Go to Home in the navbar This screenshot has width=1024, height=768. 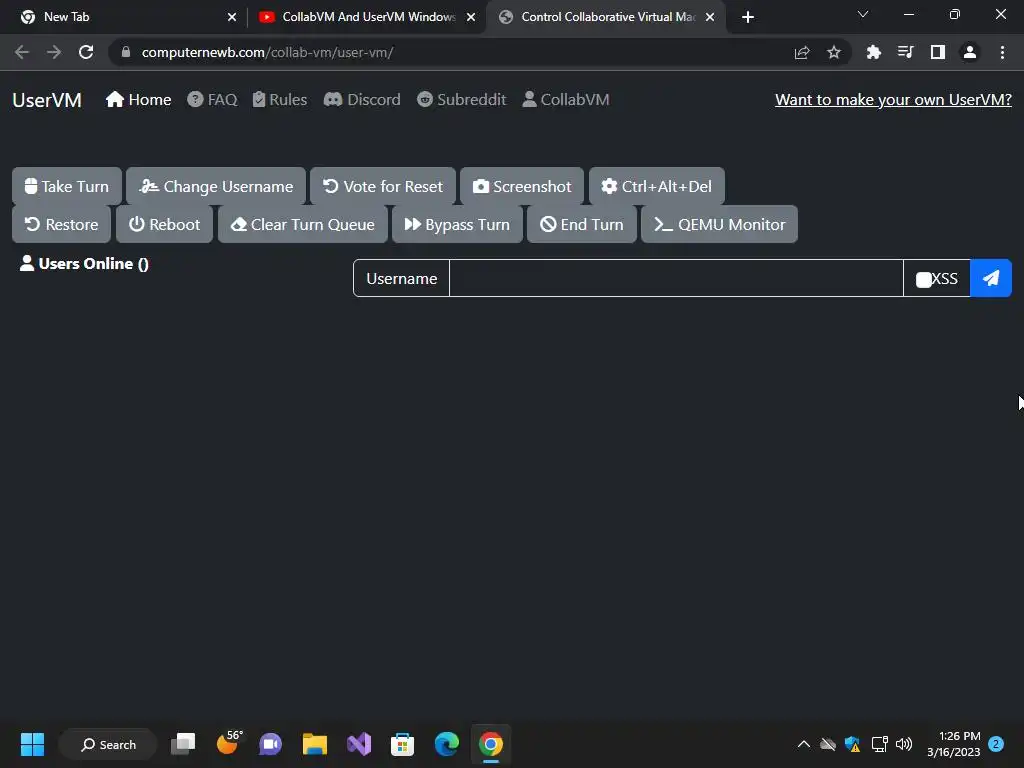tap(138, 99)
